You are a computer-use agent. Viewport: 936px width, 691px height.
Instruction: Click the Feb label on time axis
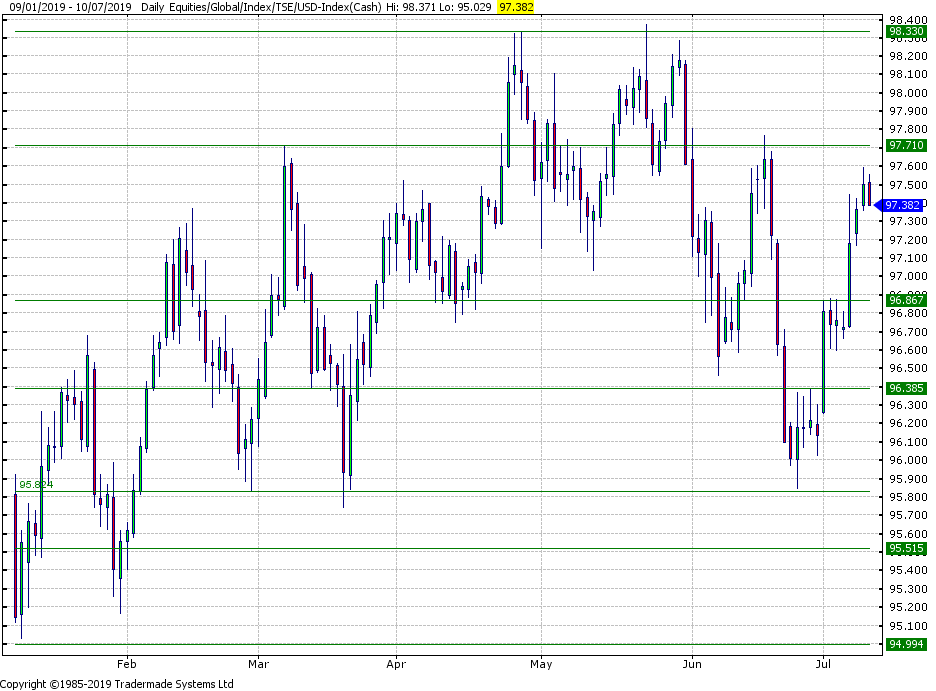click(x=126, y=663)
